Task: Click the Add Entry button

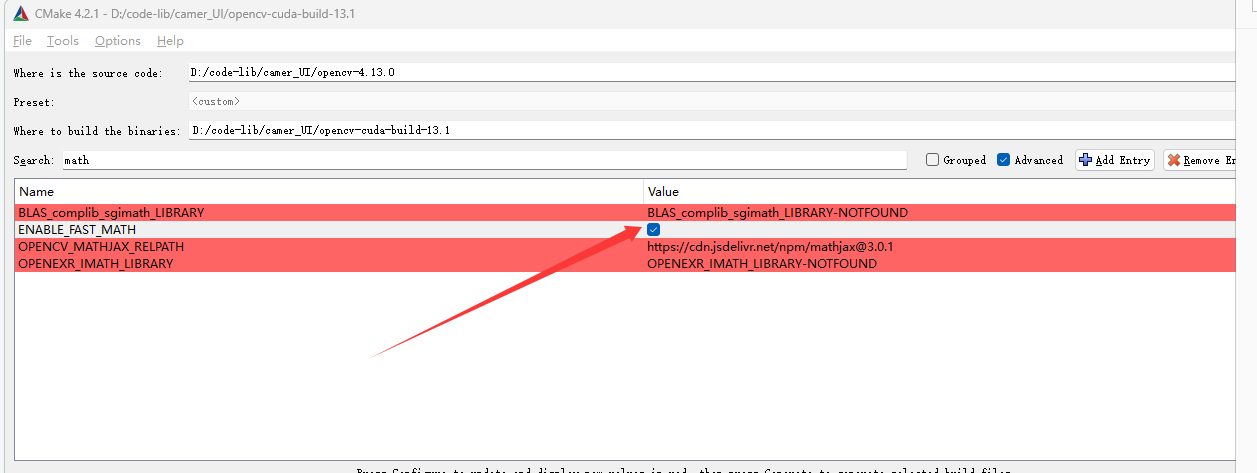Action: 1115,160
